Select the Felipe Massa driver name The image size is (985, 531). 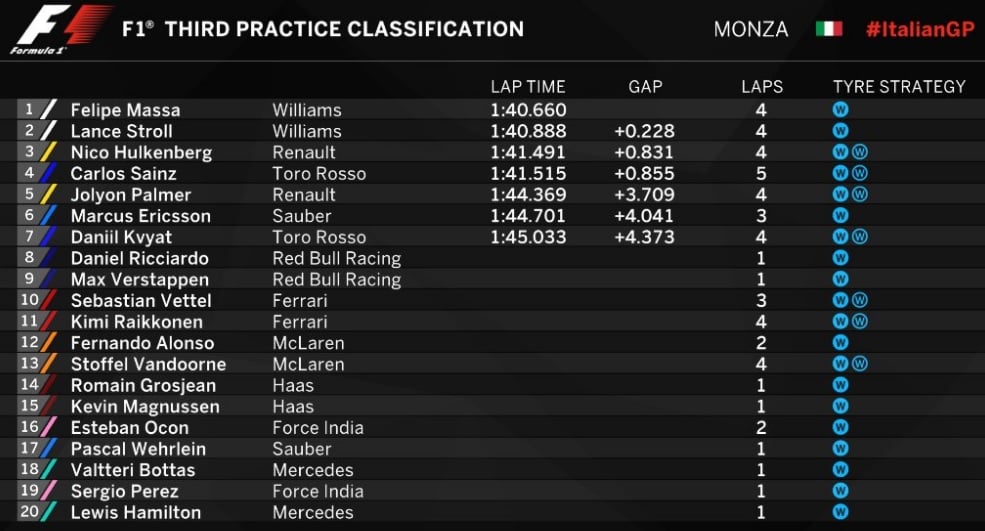pyautogui.click(x=125, y=110)
